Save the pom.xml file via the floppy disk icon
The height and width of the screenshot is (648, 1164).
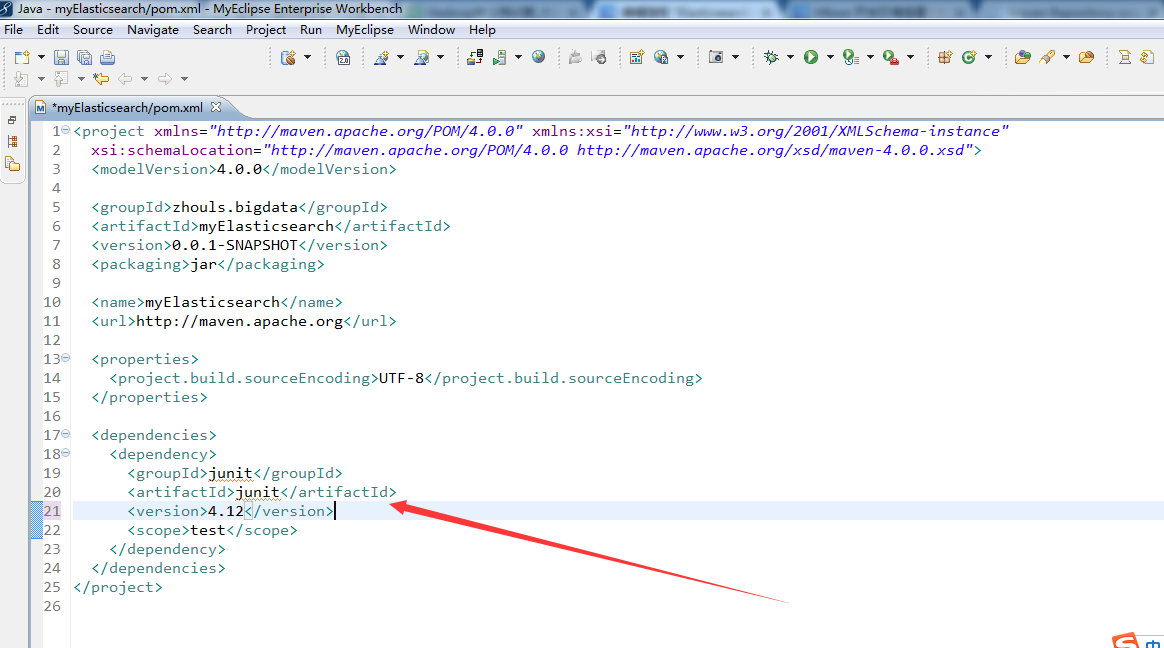[x=62, y=57]
